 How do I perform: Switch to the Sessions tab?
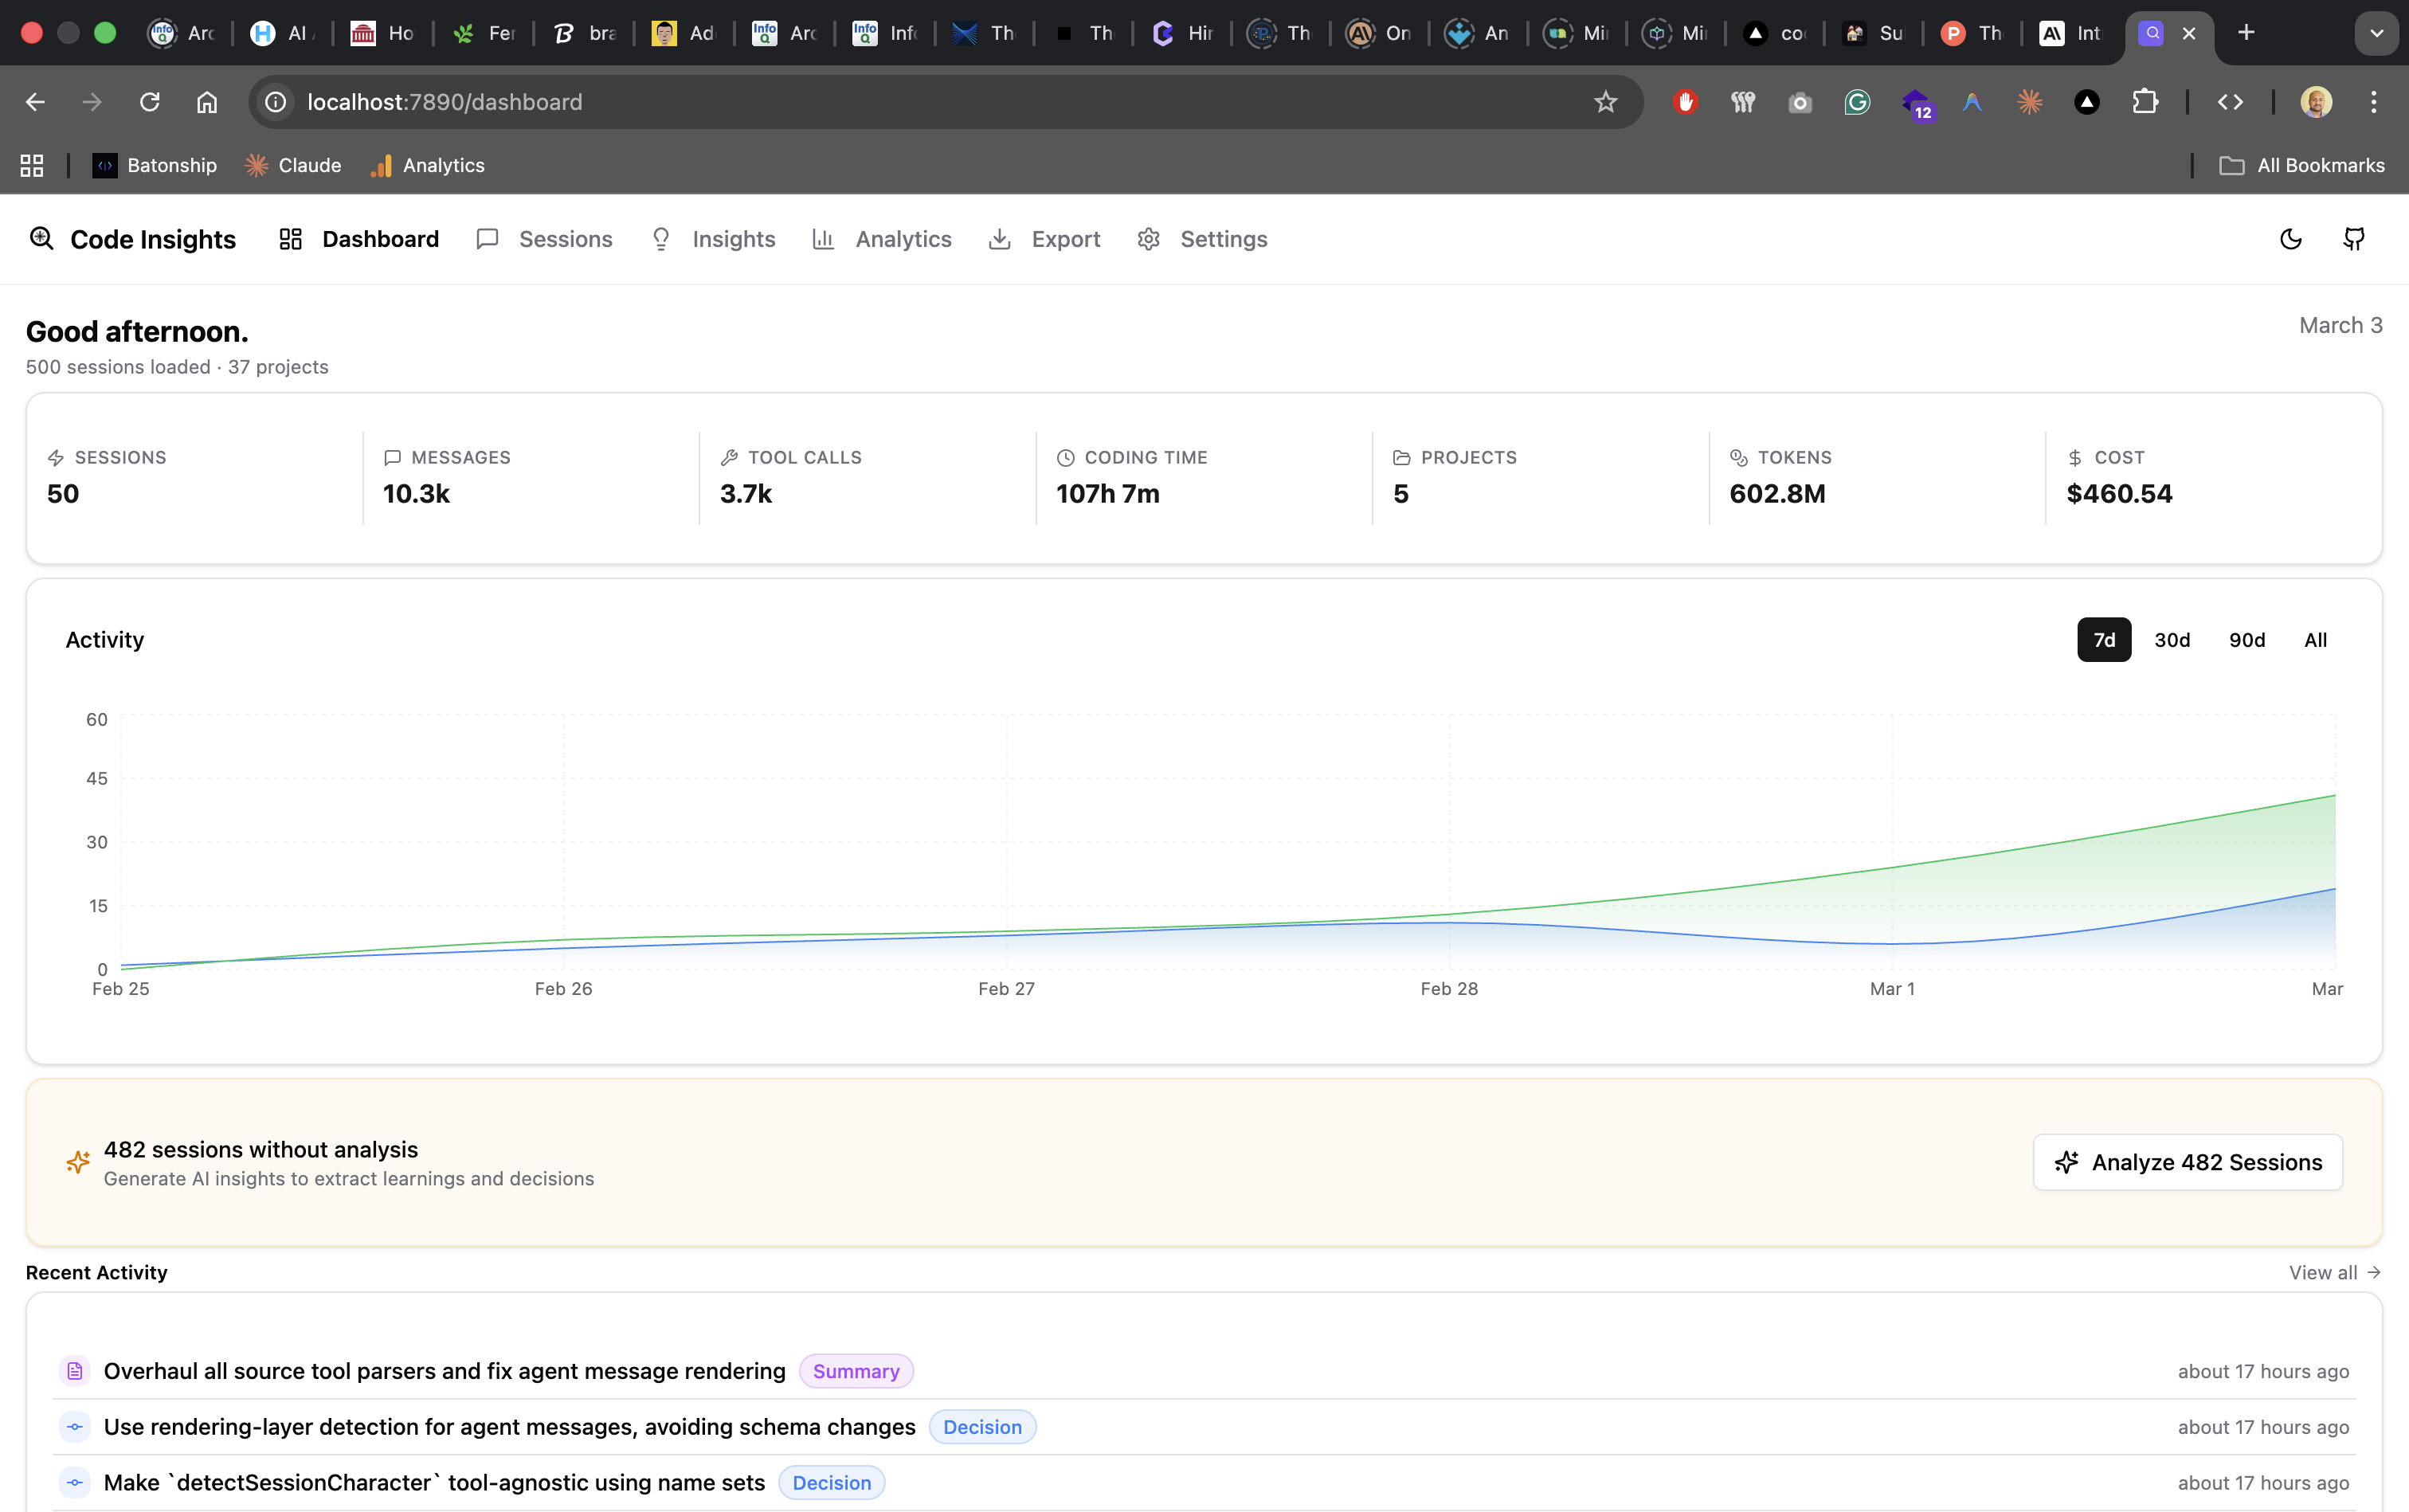[565, 239]
